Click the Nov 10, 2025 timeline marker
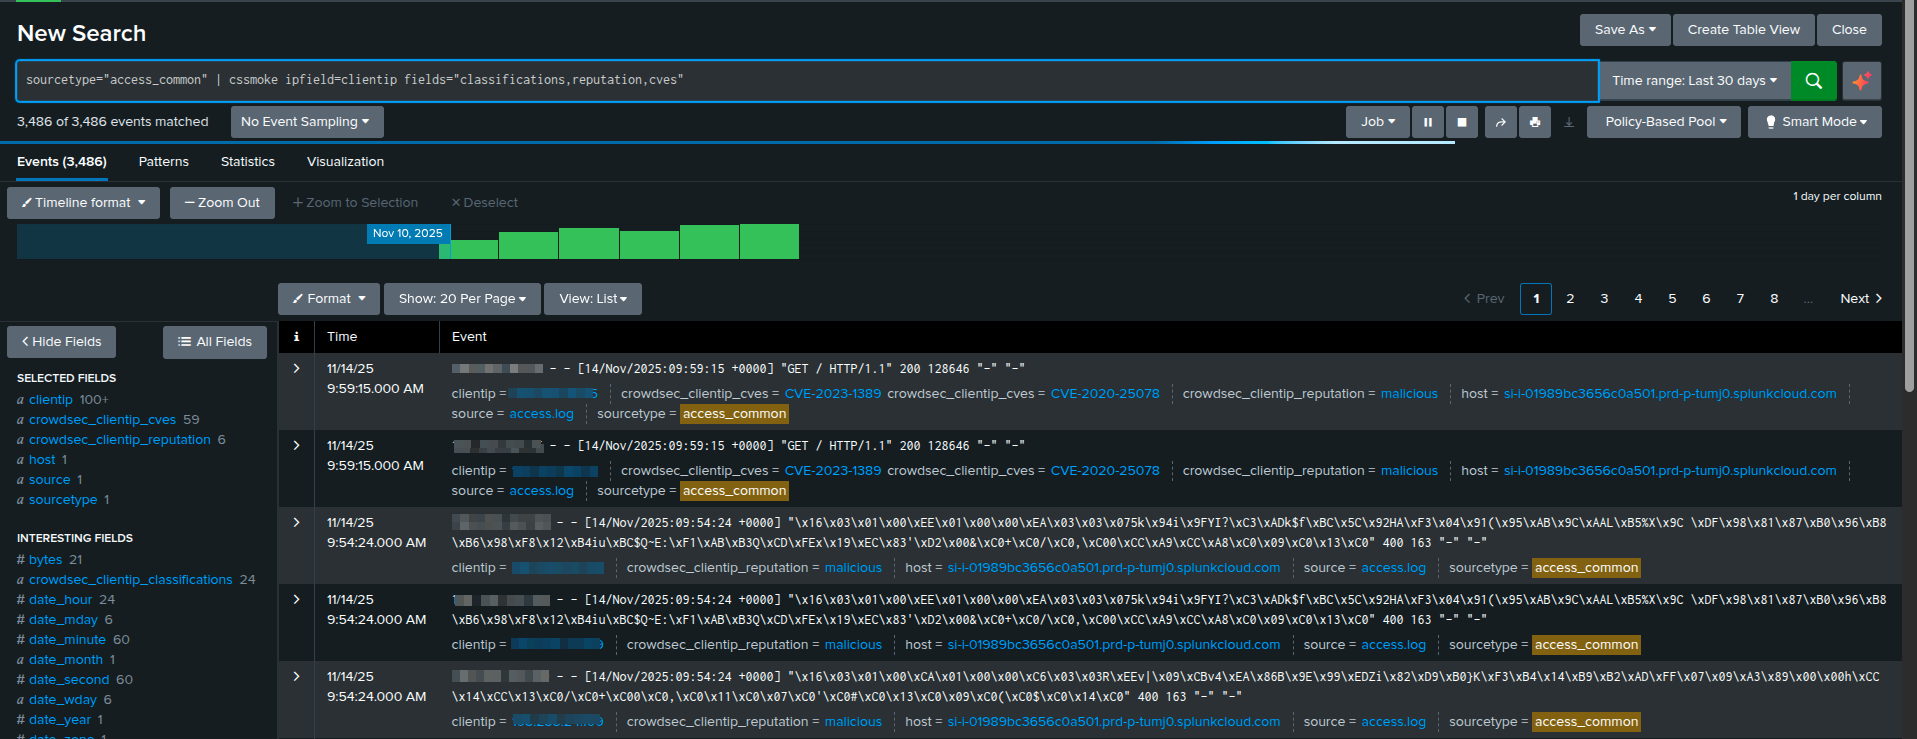 click(x=407, y=233)
